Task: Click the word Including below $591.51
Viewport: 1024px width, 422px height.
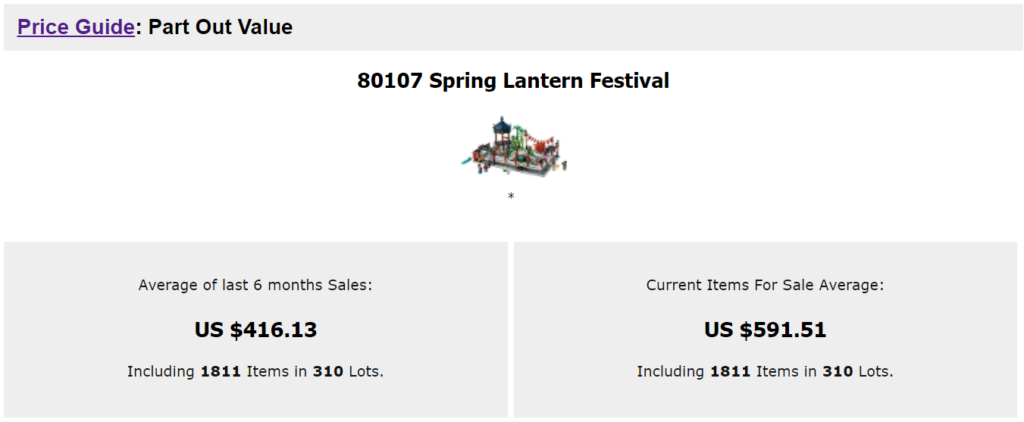Action: [x=671, y=372]
